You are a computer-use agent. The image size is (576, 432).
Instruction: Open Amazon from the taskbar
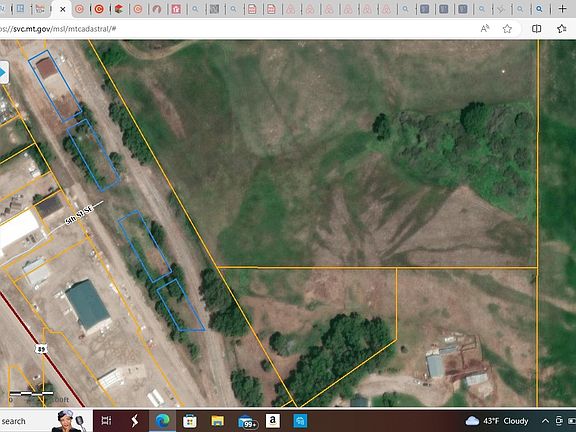(x=273, y=421)
